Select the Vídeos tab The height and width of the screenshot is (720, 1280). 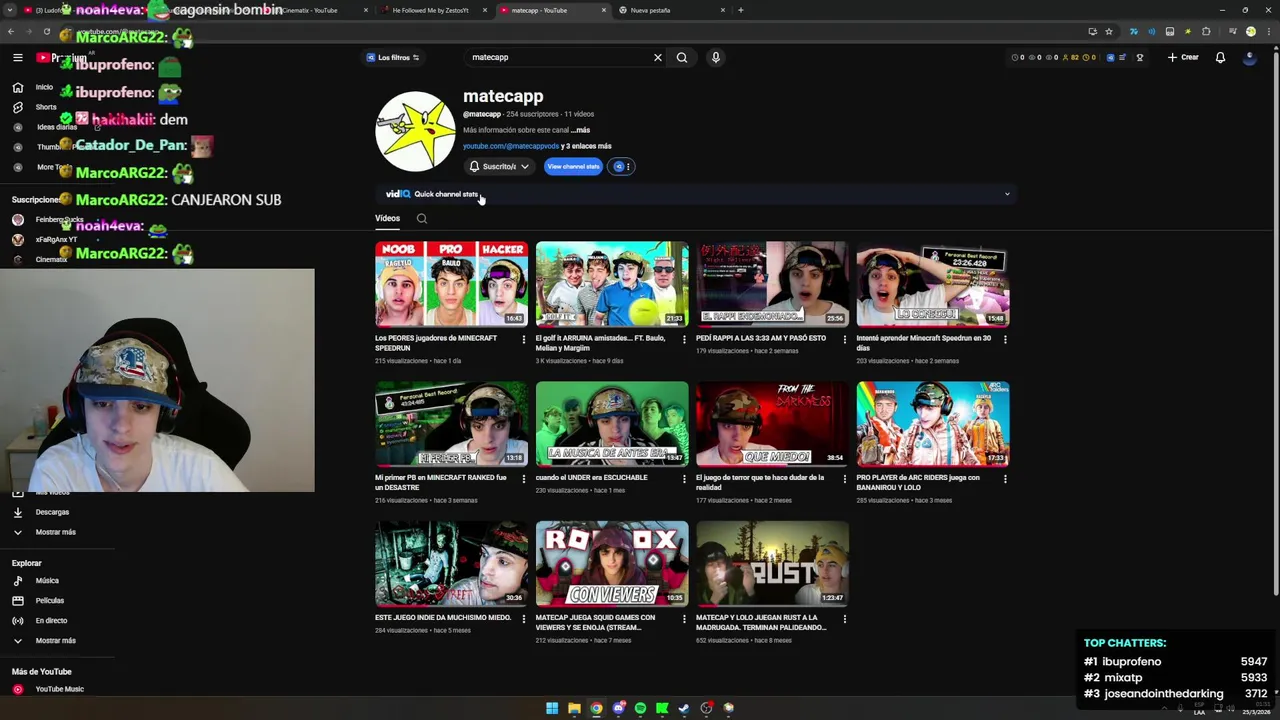tap(387, 218)
